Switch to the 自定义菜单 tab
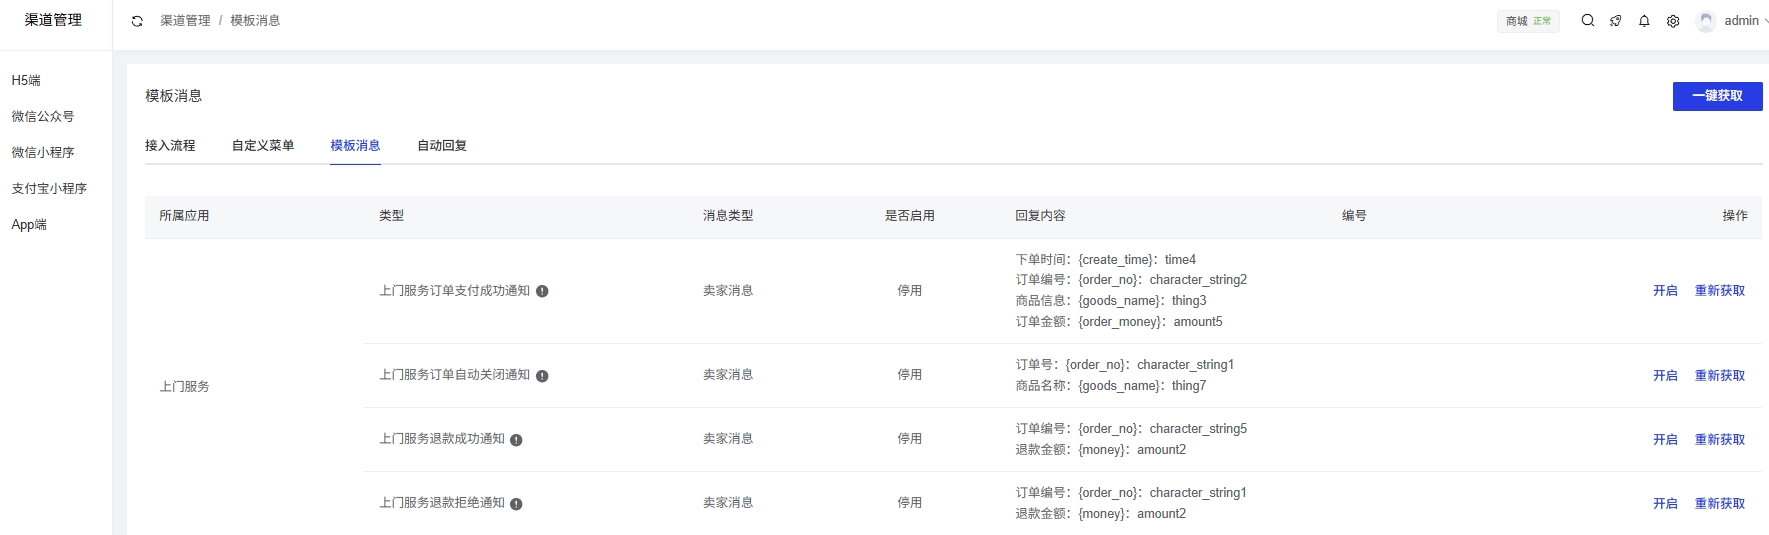This screenshot has width=1769, height=535. pyautogui.click(x=263, y=146)
